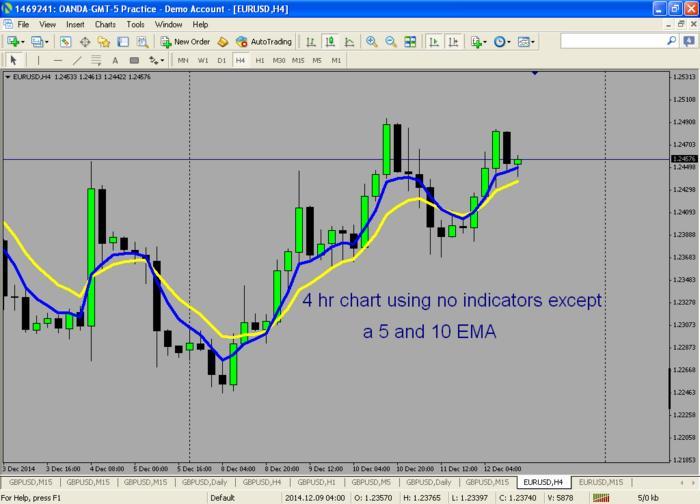700x504 pixels.
Task: Switch to the EURUSD,M15 chart tab
Action: pyautogui.click(x=601, y=482)
